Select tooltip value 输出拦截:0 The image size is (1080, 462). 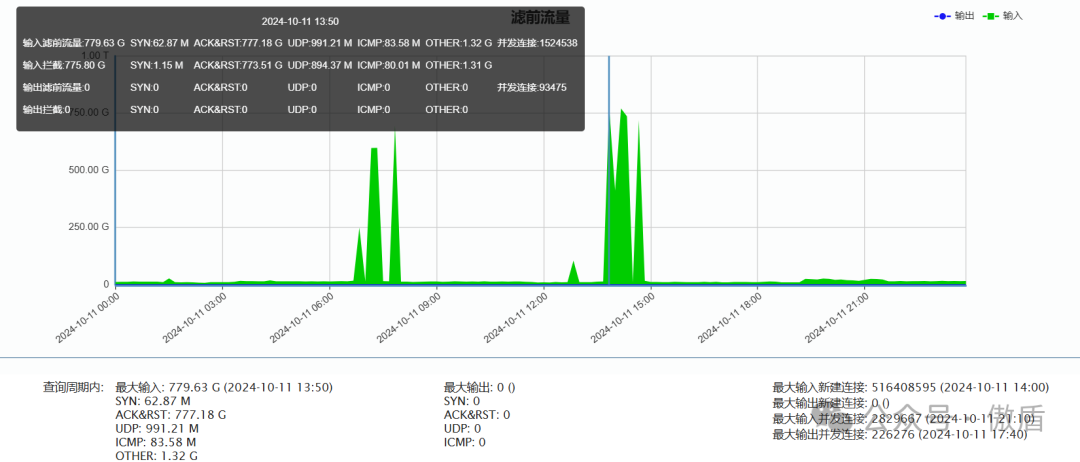tap(46, 109)
